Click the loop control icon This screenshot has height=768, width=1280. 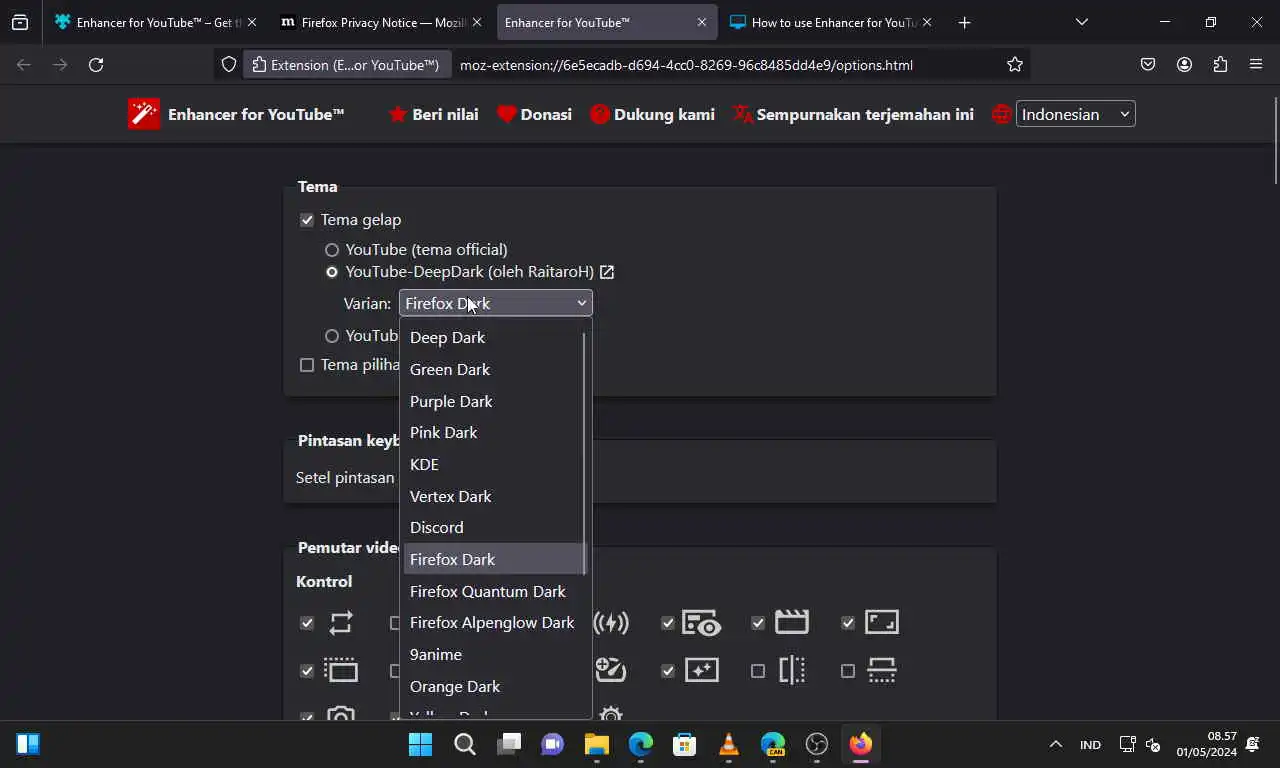coord(341,623)
